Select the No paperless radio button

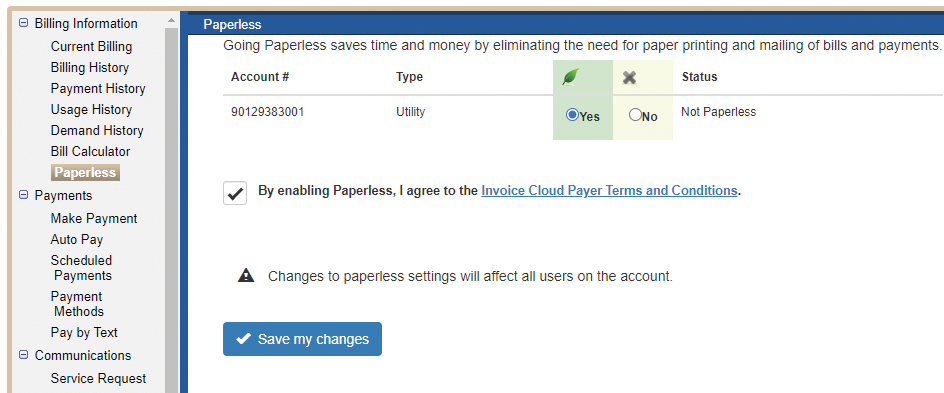(635, 115)
